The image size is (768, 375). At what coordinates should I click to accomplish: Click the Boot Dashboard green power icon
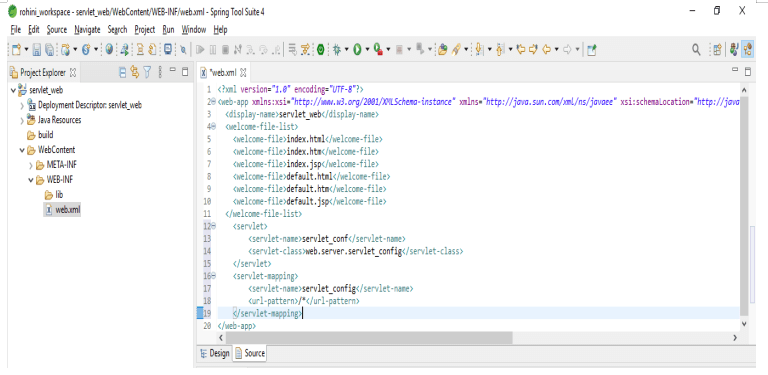tap(320, 49)
